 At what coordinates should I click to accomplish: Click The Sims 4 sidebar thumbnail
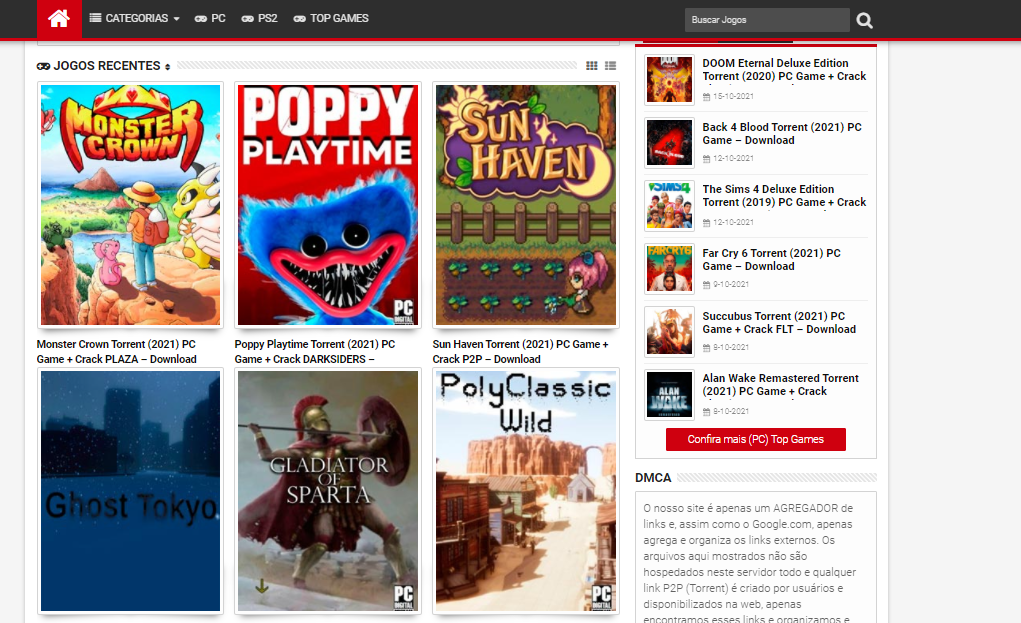[x=669, y=206]
